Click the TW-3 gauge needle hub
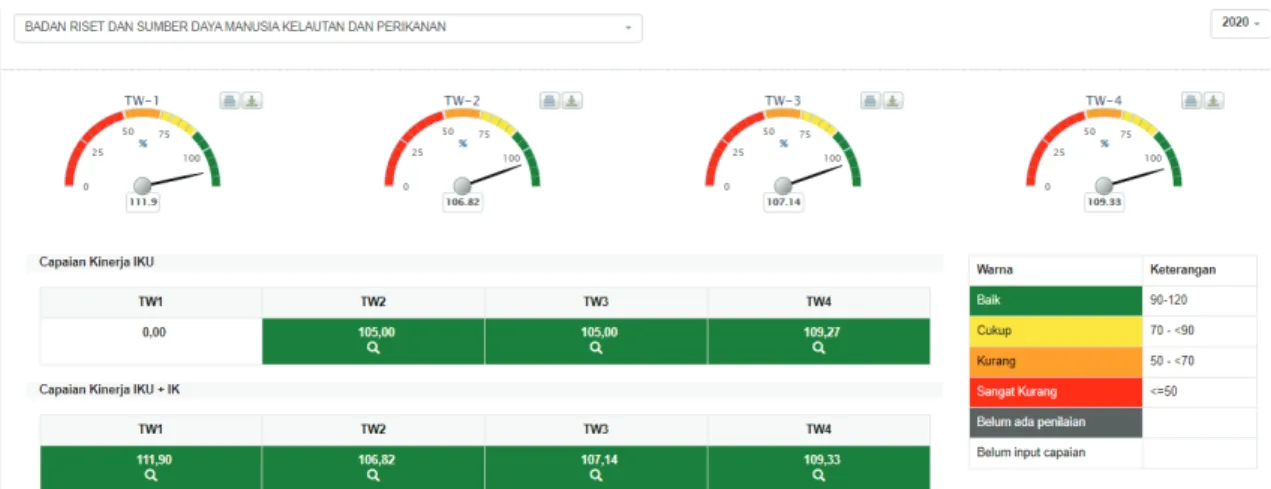The height and width of the screenshot is (489, 1271). [x=783, y=186]
